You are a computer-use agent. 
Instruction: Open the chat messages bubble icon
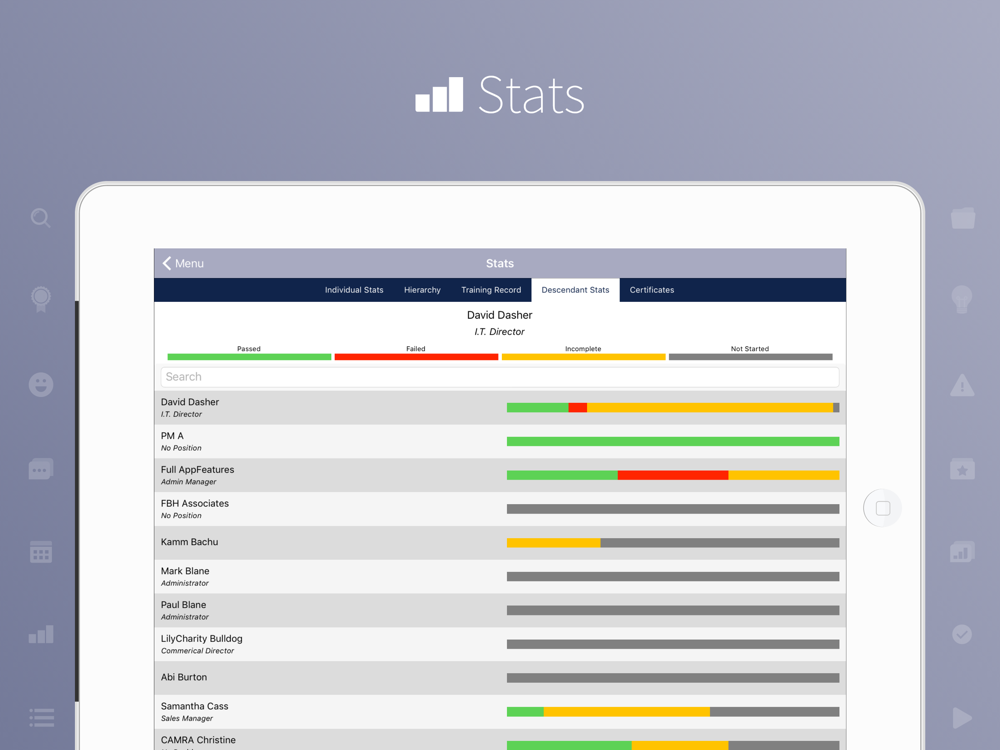pos(41,469)
